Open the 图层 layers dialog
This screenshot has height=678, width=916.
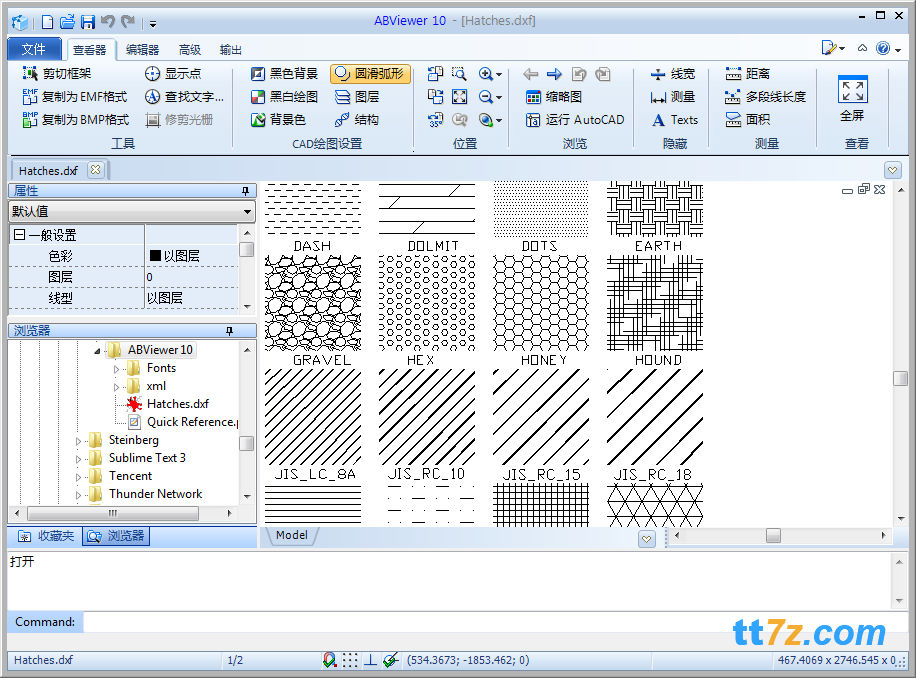356,96
